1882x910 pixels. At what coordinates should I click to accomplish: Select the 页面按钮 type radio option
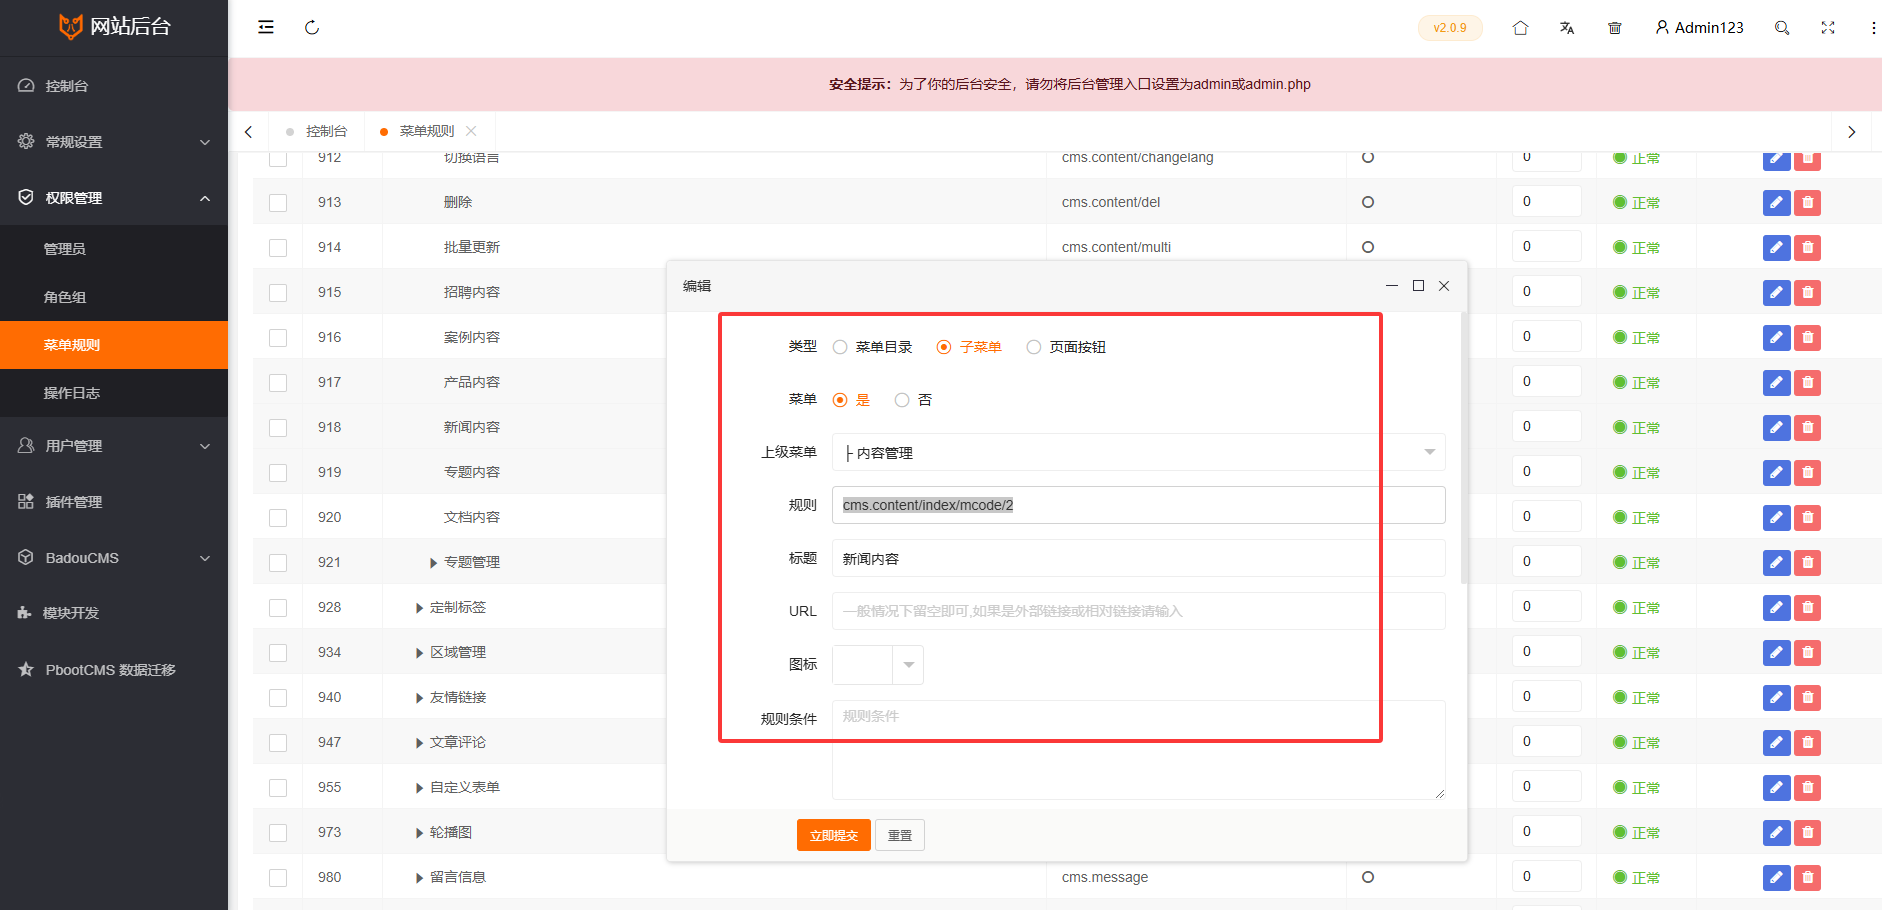tap(1034, 347)
